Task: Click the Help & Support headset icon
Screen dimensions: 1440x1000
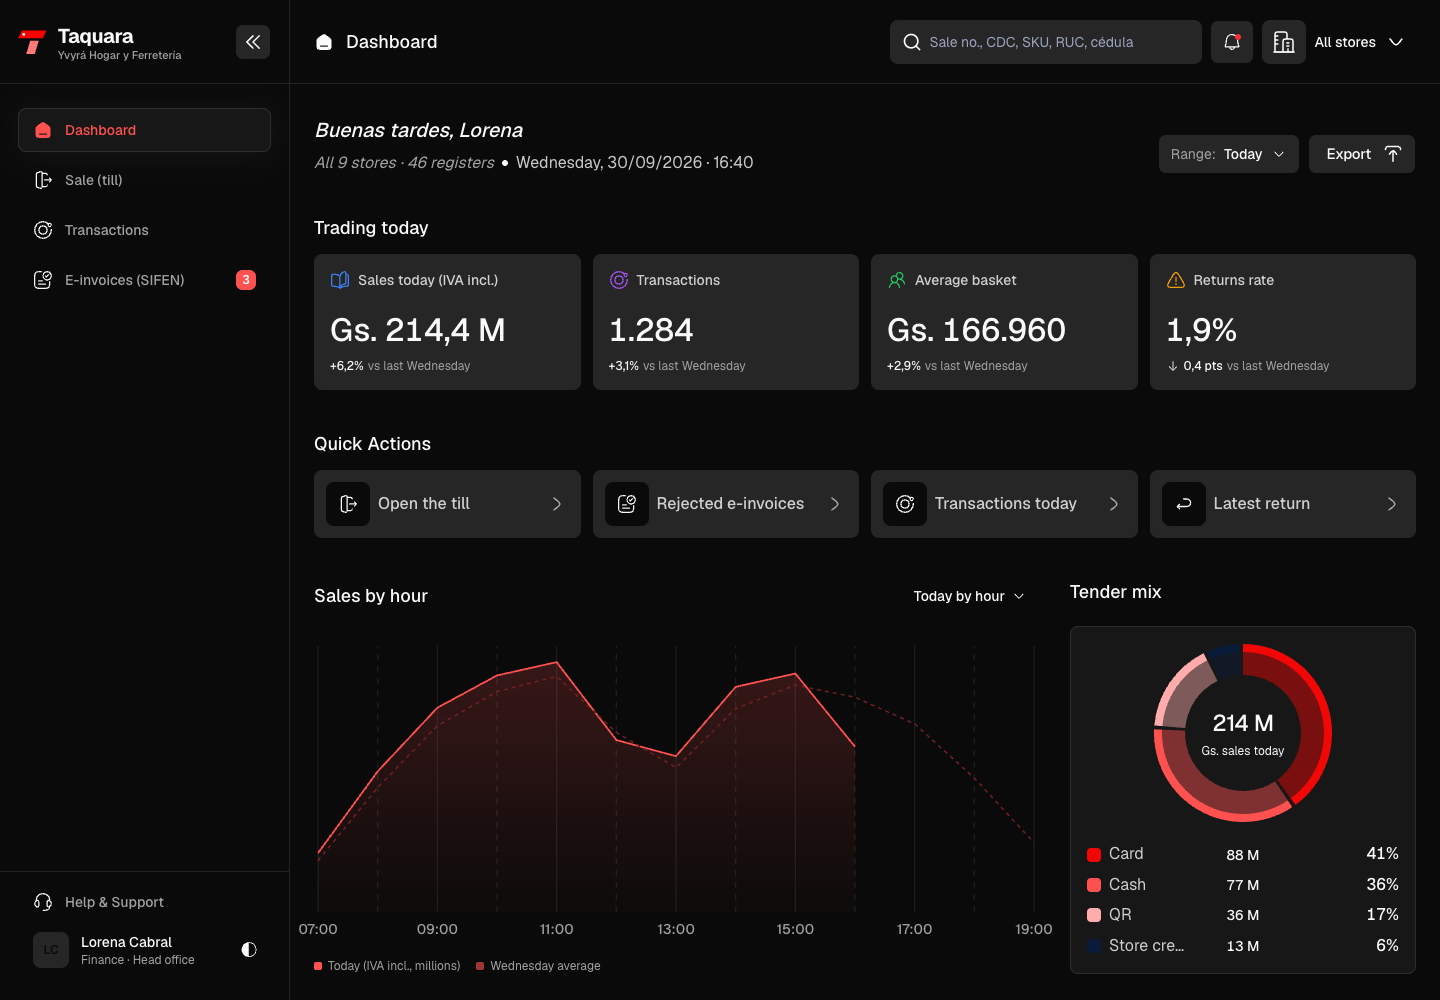Action: tap(43, 902)
